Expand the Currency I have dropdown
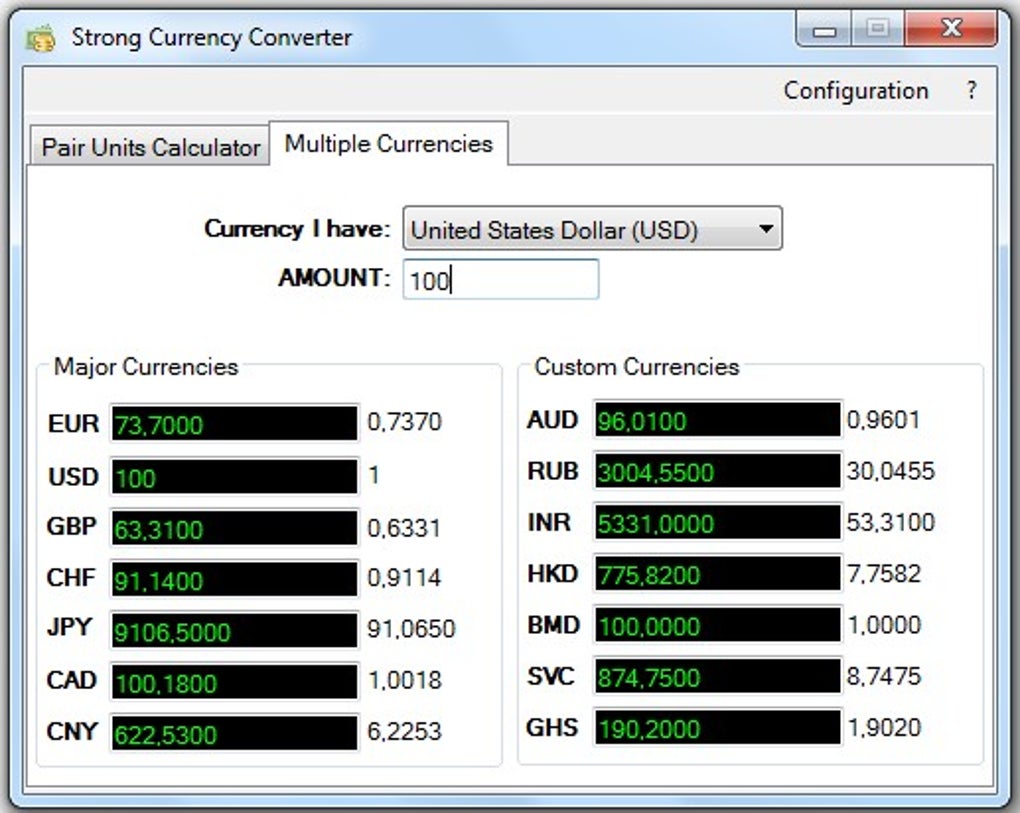The image size is (1020, 813). [x=592, y=229]
